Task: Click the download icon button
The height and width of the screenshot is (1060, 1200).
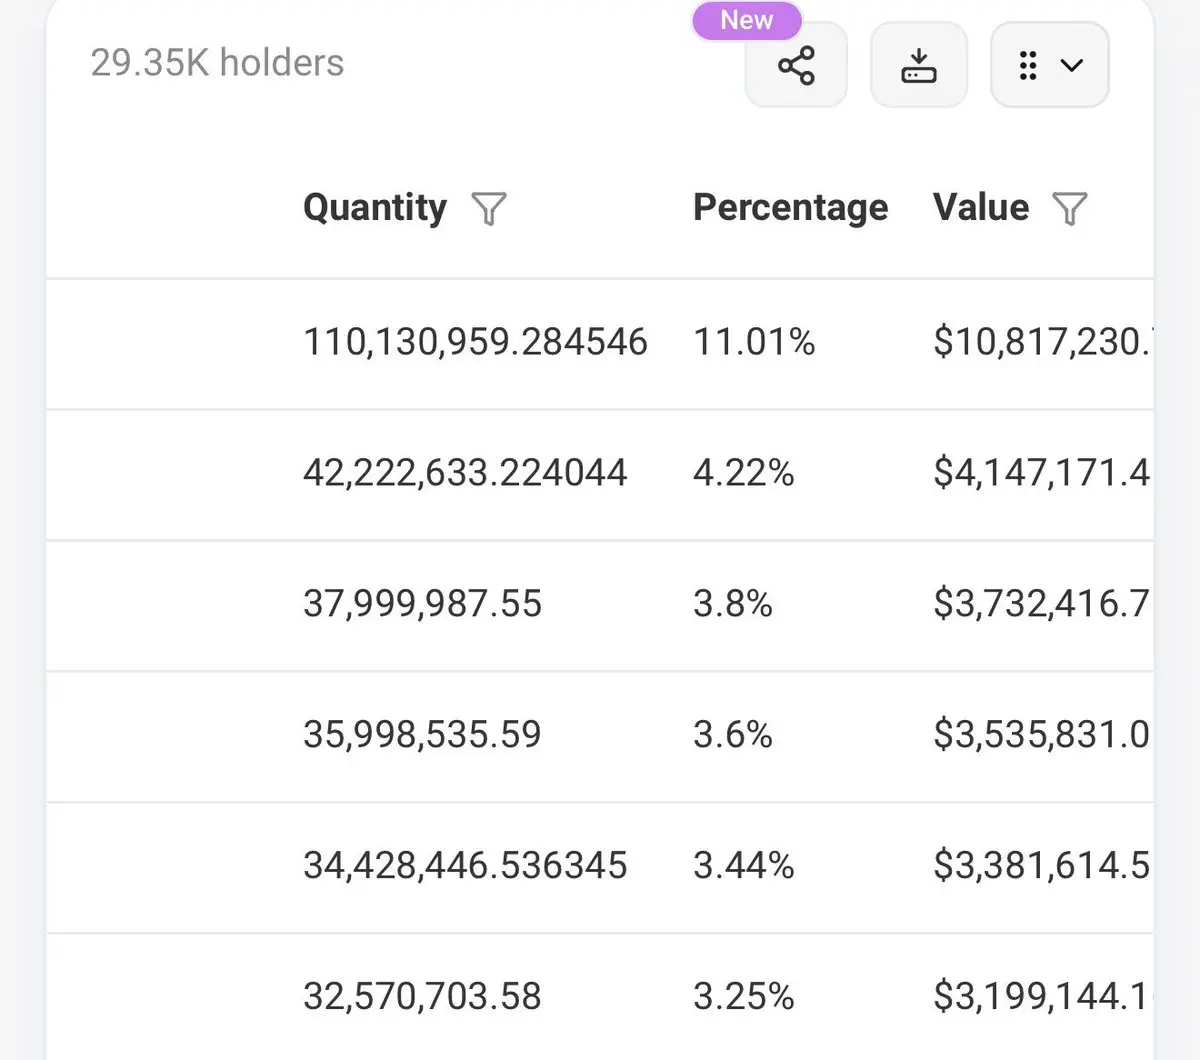Action: tap(918, 66)
